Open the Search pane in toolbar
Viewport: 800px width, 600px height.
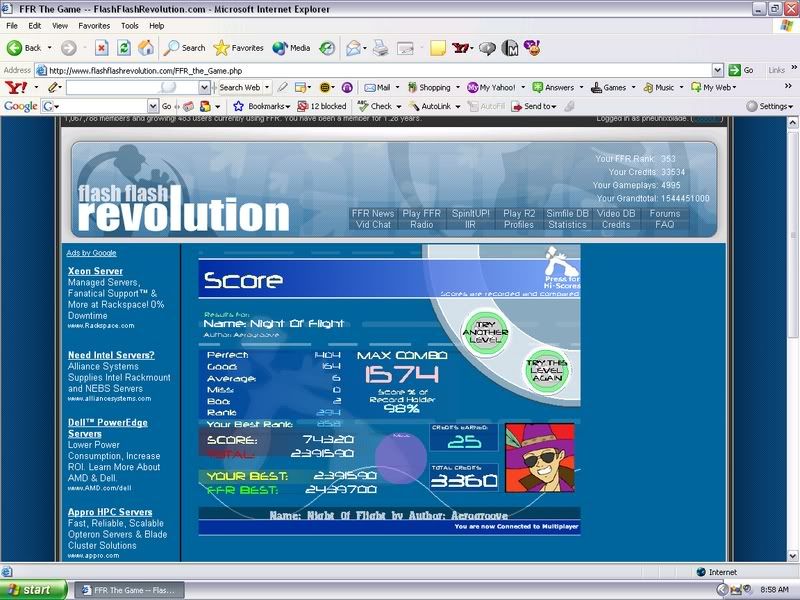[185, 47]
